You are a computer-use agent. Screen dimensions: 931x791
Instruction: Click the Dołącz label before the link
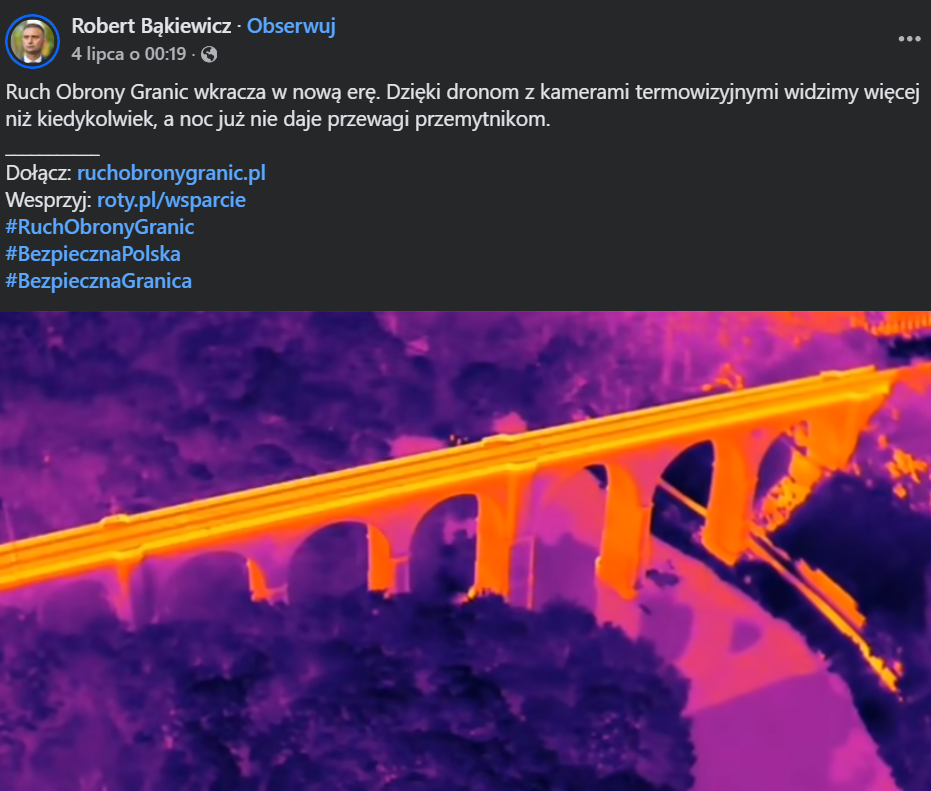point(39,173)
